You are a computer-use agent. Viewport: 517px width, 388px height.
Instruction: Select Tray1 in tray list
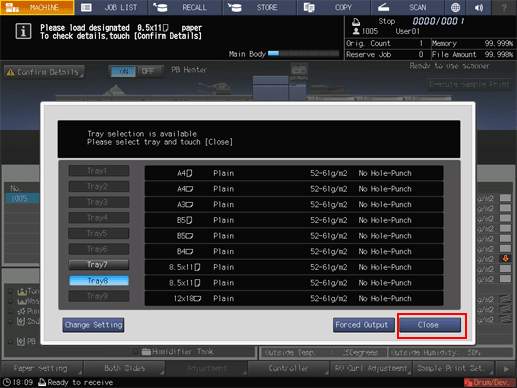(99, 171)
